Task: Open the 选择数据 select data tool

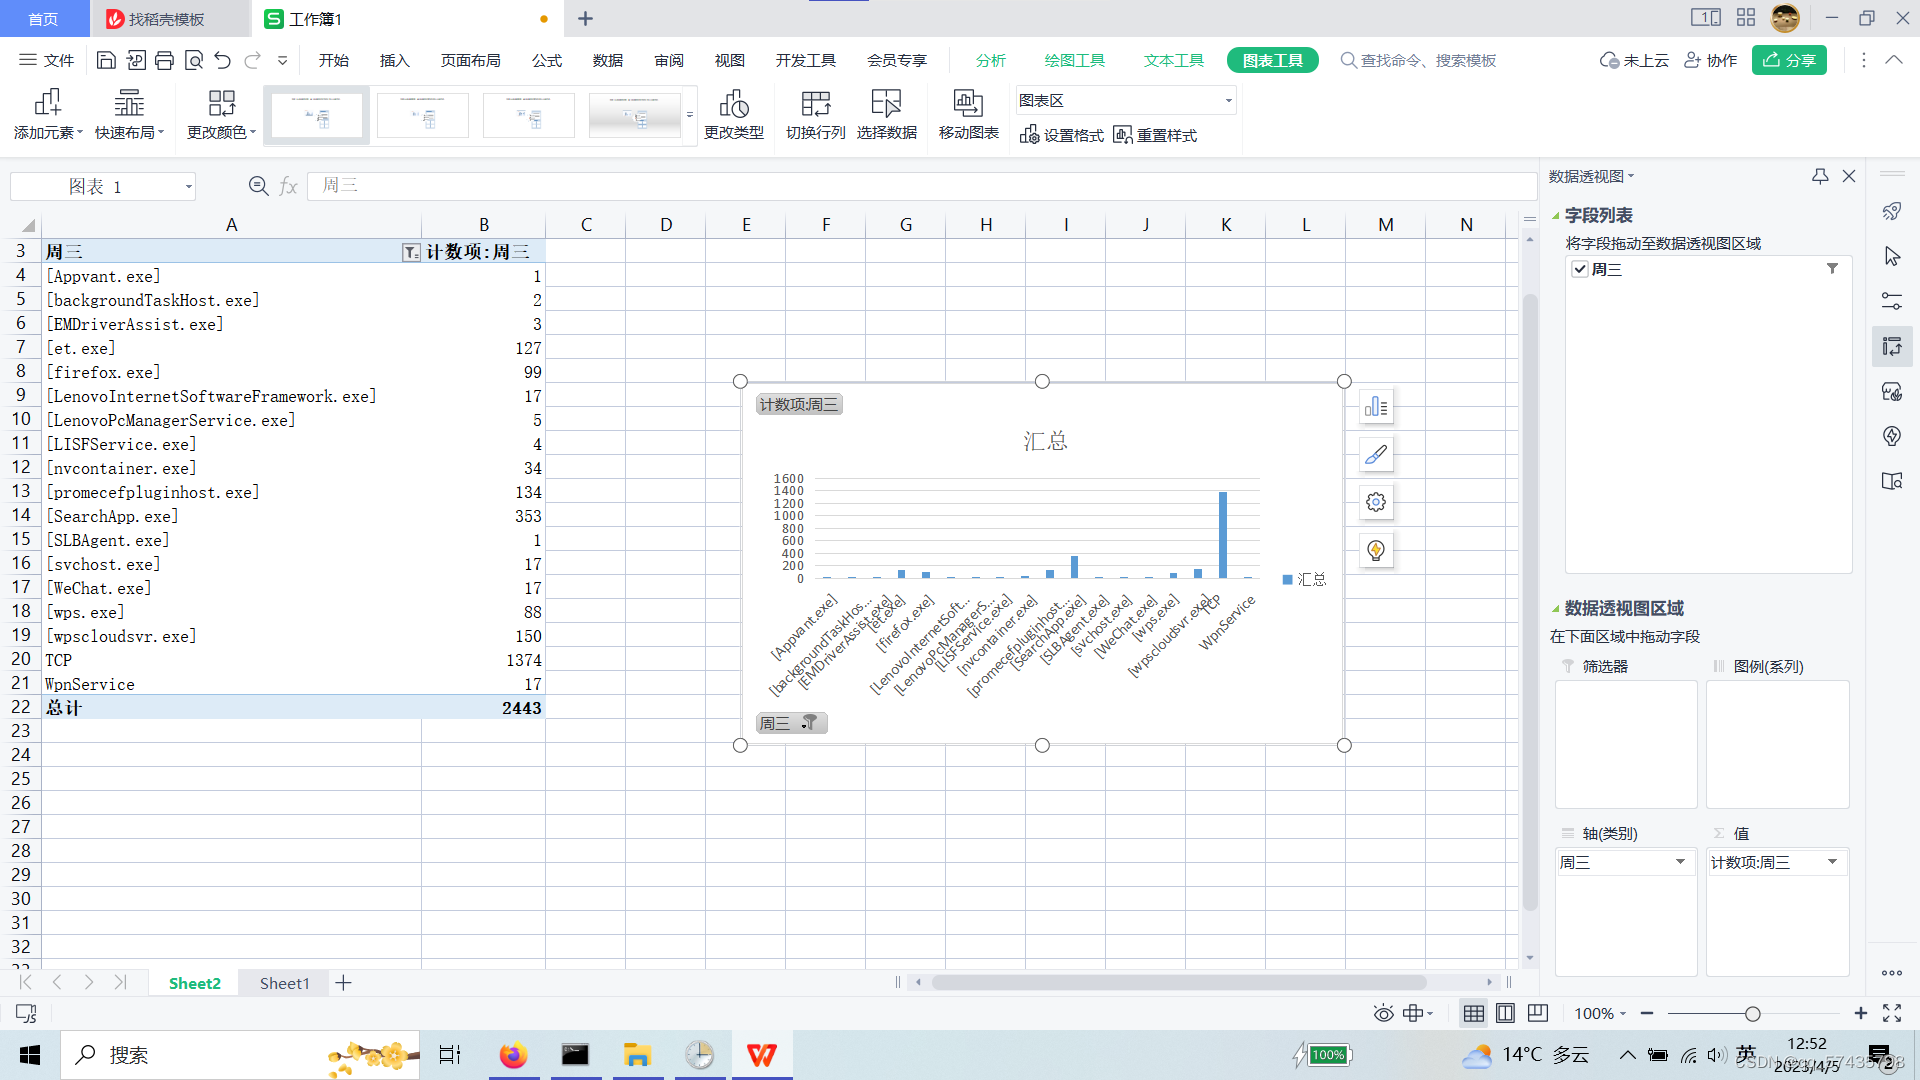Action: pos(886,104)
